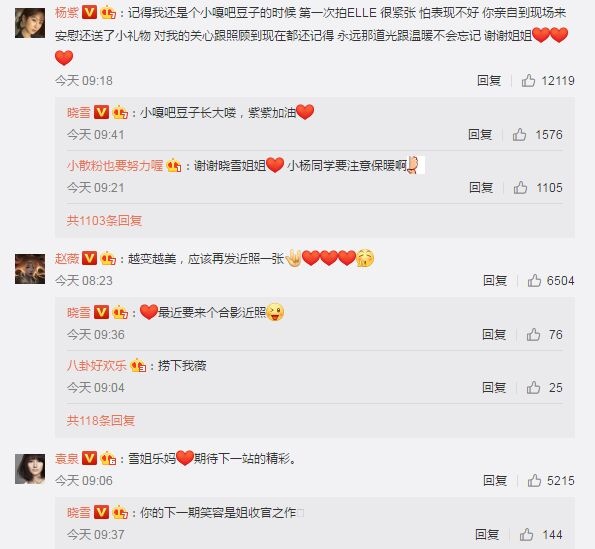Like 赵薇's comment with 6504 likes
Screen dimensions: 595x549
[x=534, y=280]
